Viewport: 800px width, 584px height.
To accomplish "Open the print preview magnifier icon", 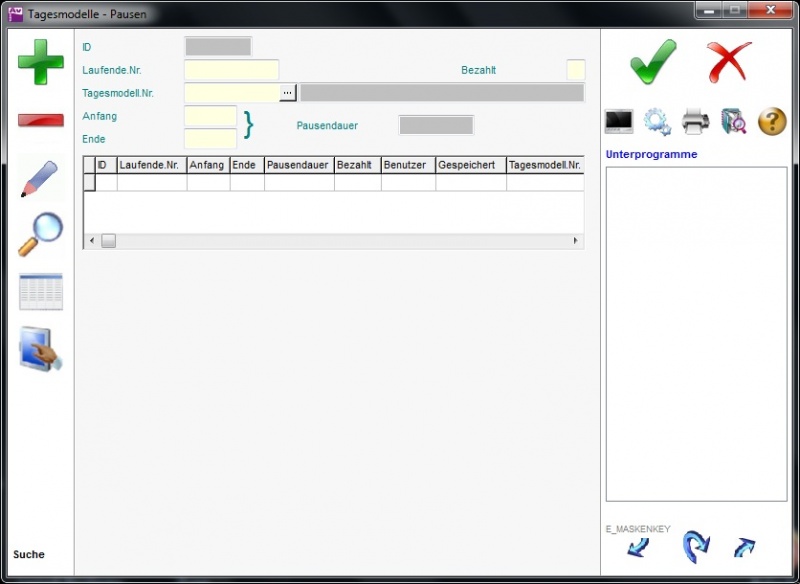I will [x=734, y=122].
